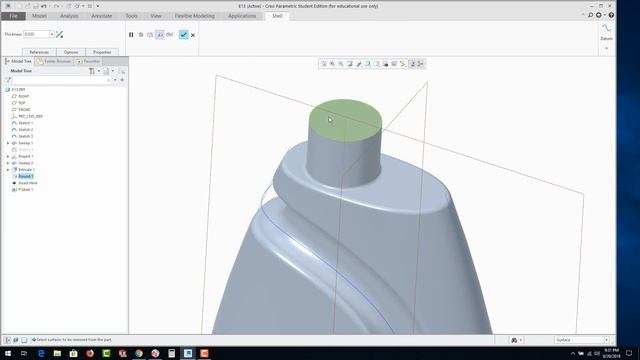
Task: Open the Datum group dropdown
Action: (x=606, y=49)
